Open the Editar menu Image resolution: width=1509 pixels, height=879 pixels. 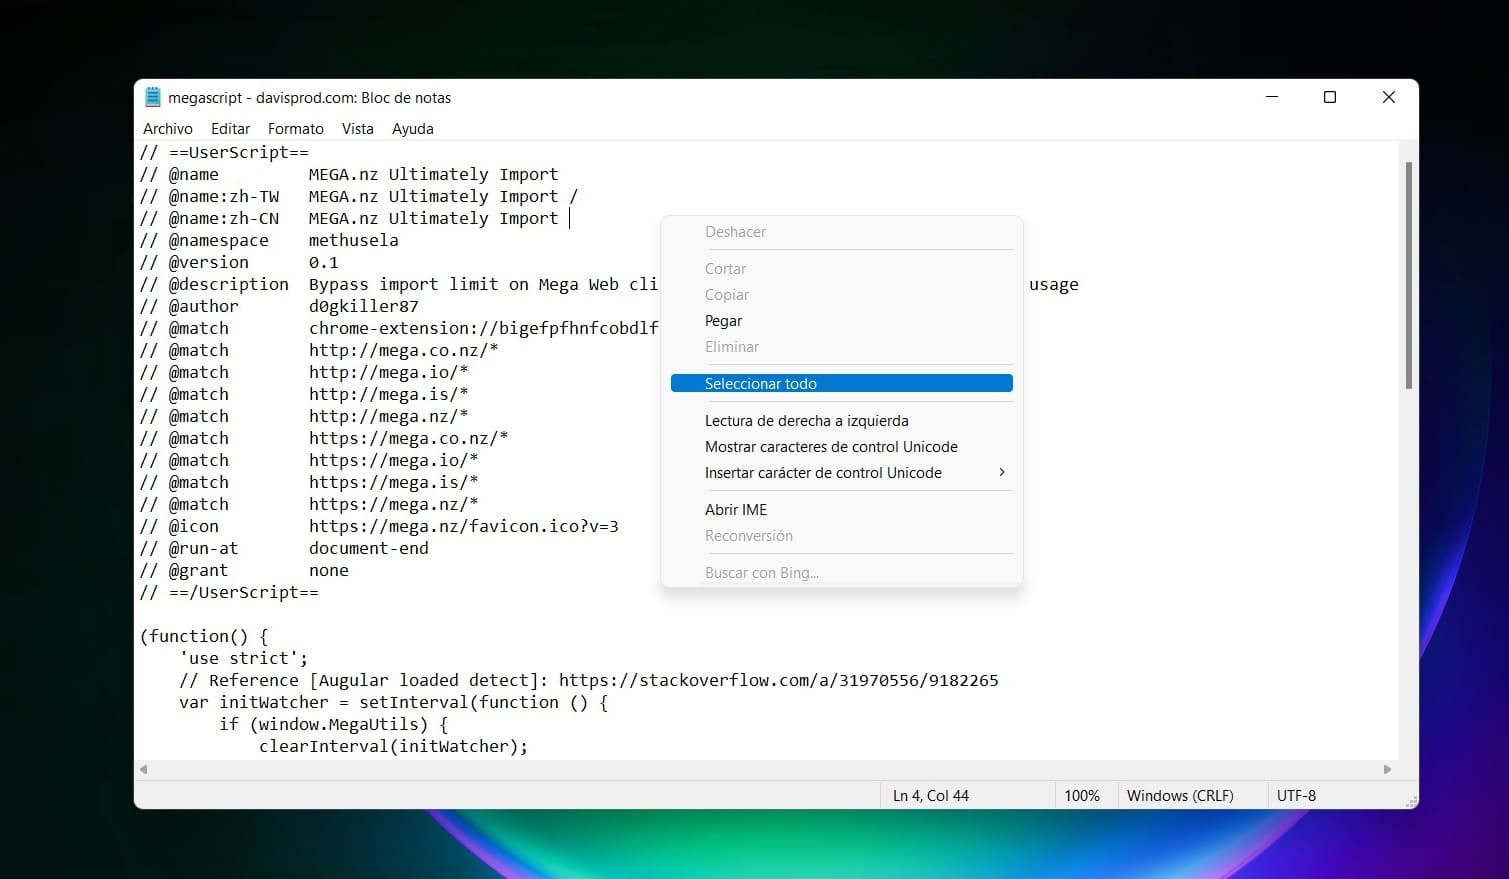[230, 129]
